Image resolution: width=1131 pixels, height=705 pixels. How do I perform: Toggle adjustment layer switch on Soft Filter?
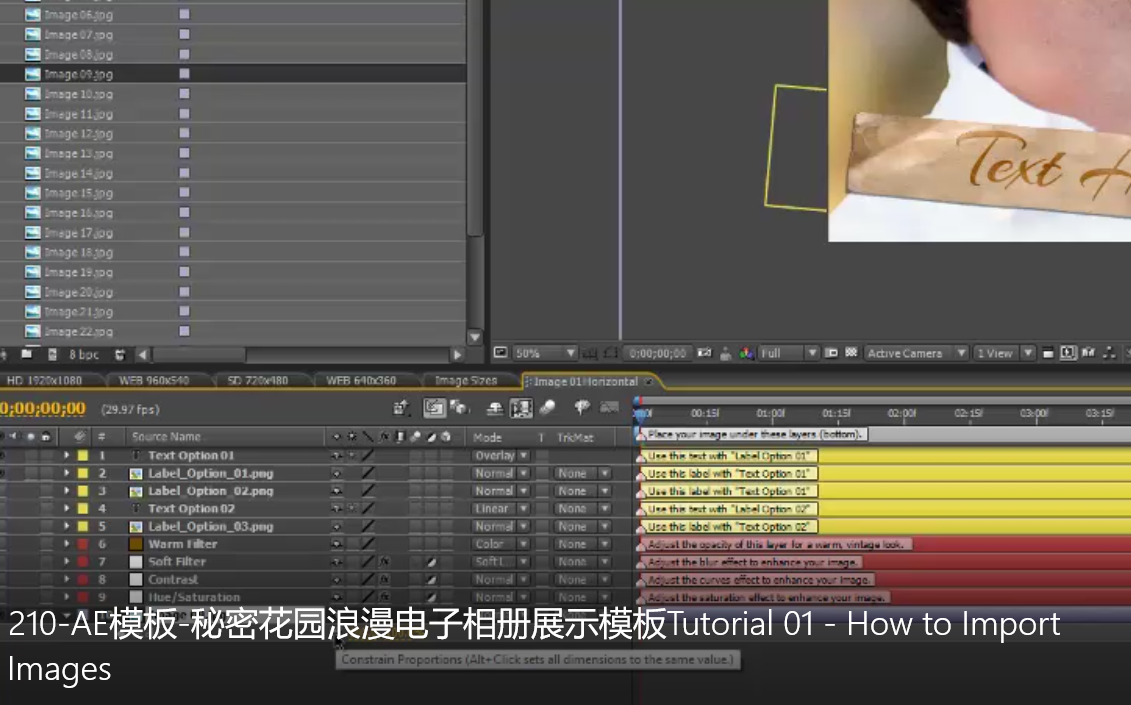[x=431, y=561]
